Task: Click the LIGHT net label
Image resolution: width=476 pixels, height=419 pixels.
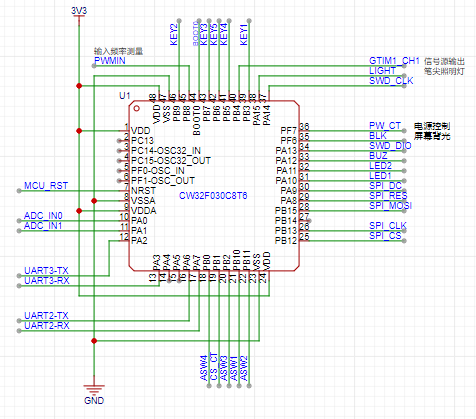Action: pos(382,71)
